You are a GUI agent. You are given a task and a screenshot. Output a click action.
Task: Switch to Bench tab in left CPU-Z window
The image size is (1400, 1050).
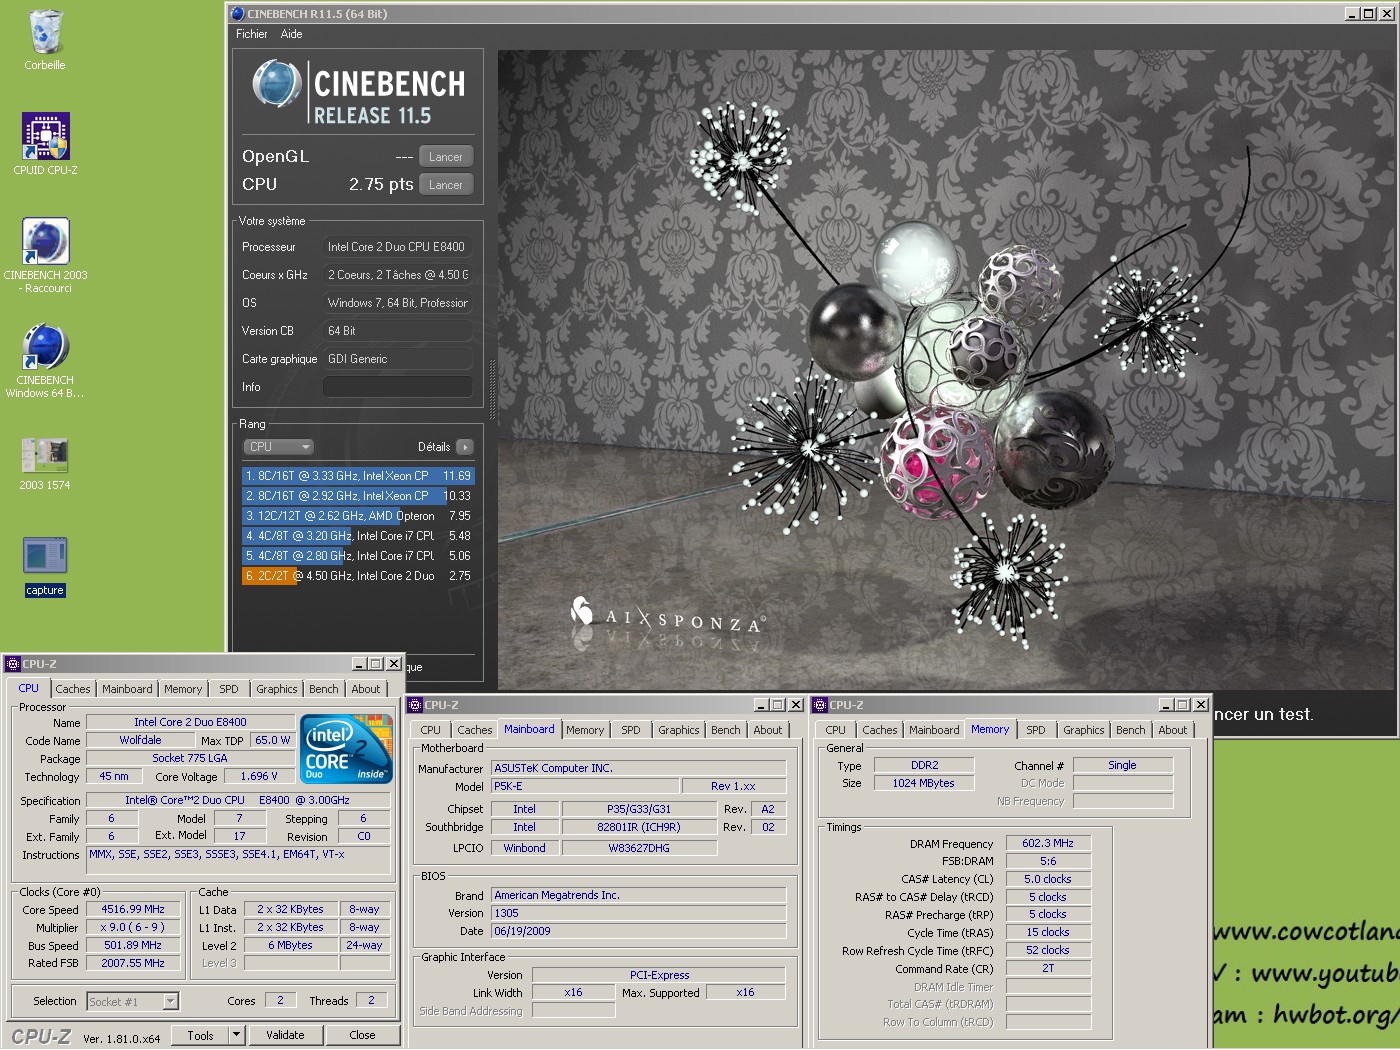[x=323, y=689]
